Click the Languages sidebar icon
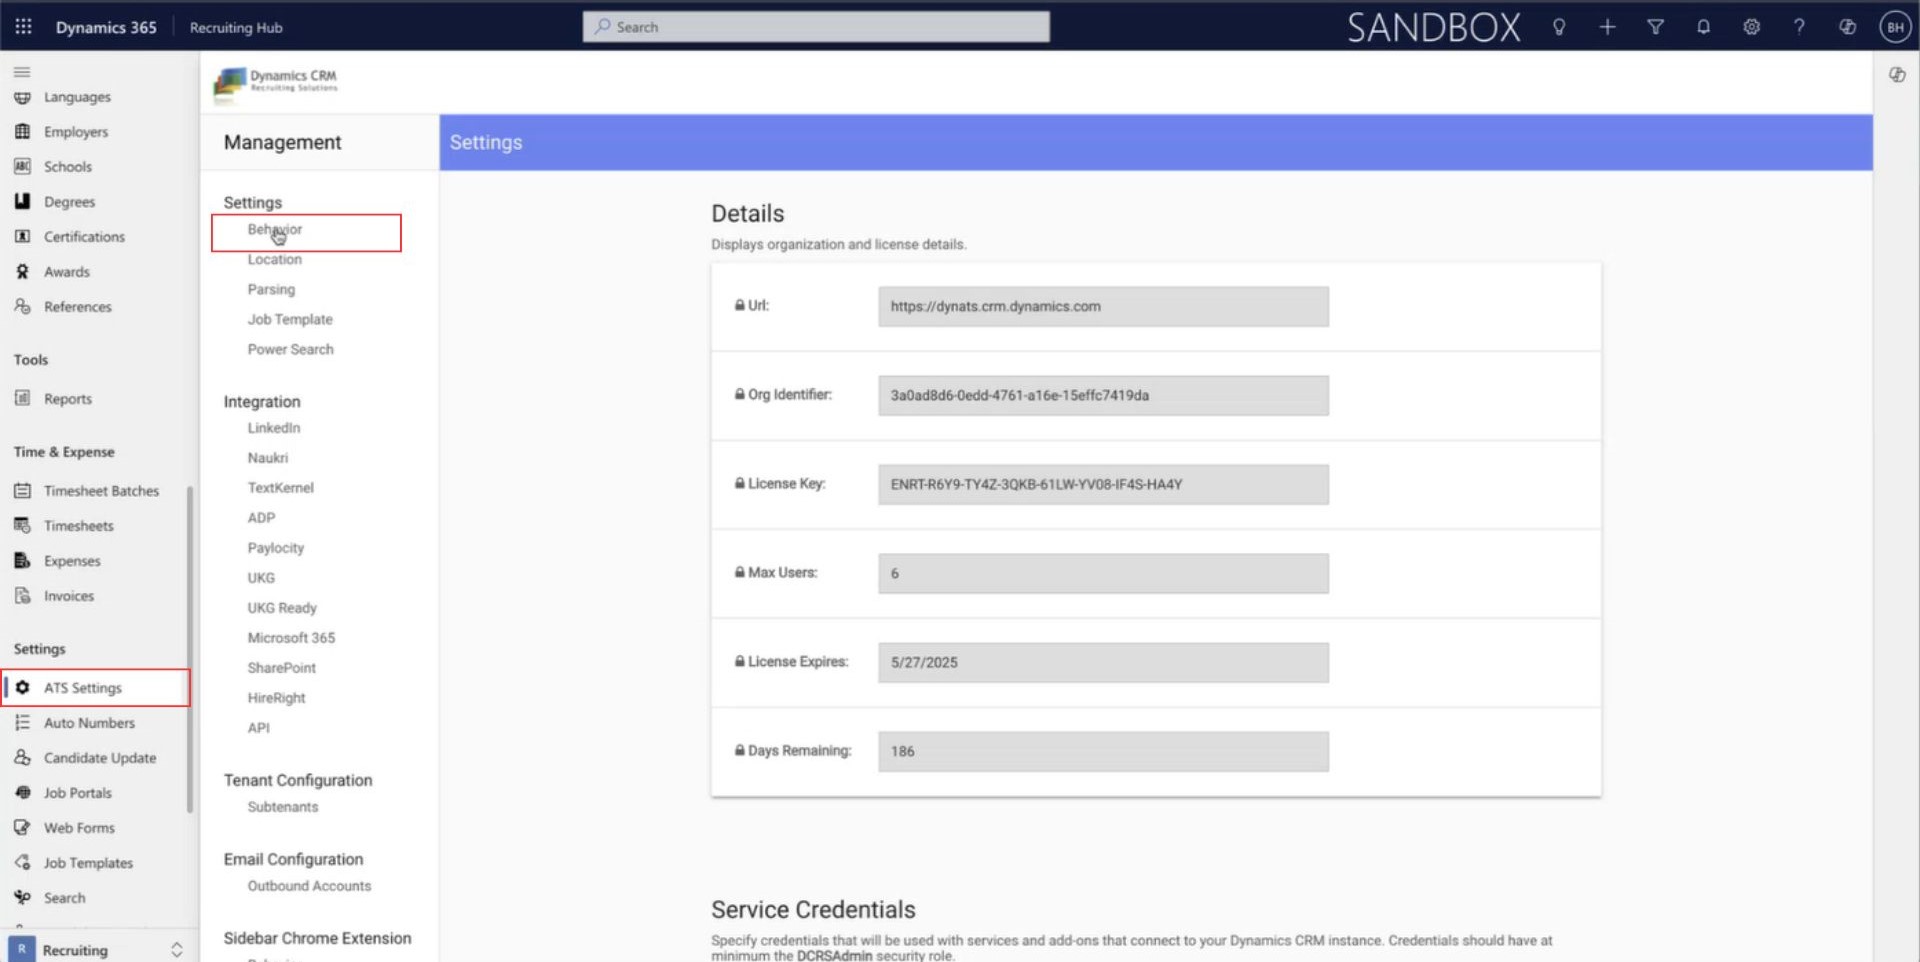The width and height of the screenshot is (1920, 962). pyautogui.click(x=22, y=97)
